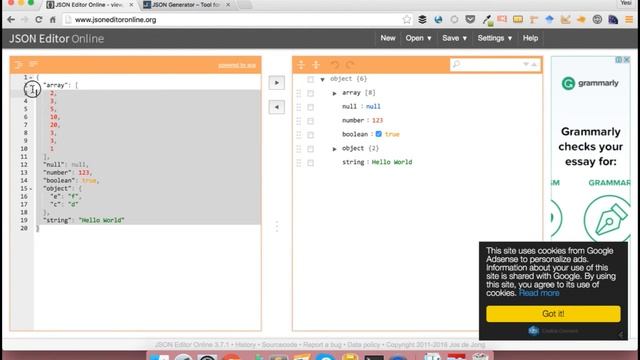The height and width of the screenshot is (360, 640).
Task: Go back to previous page
Action: pos(11,20)
